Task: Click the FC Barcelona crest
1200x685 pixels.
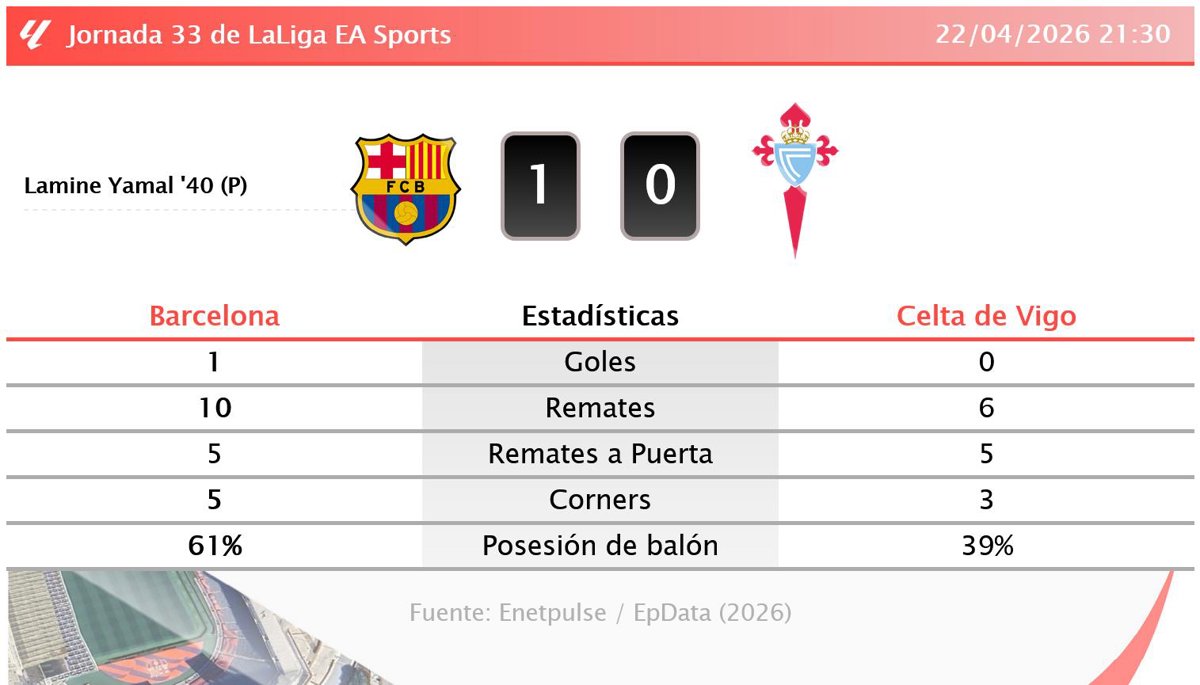Action: coord(404,188)
